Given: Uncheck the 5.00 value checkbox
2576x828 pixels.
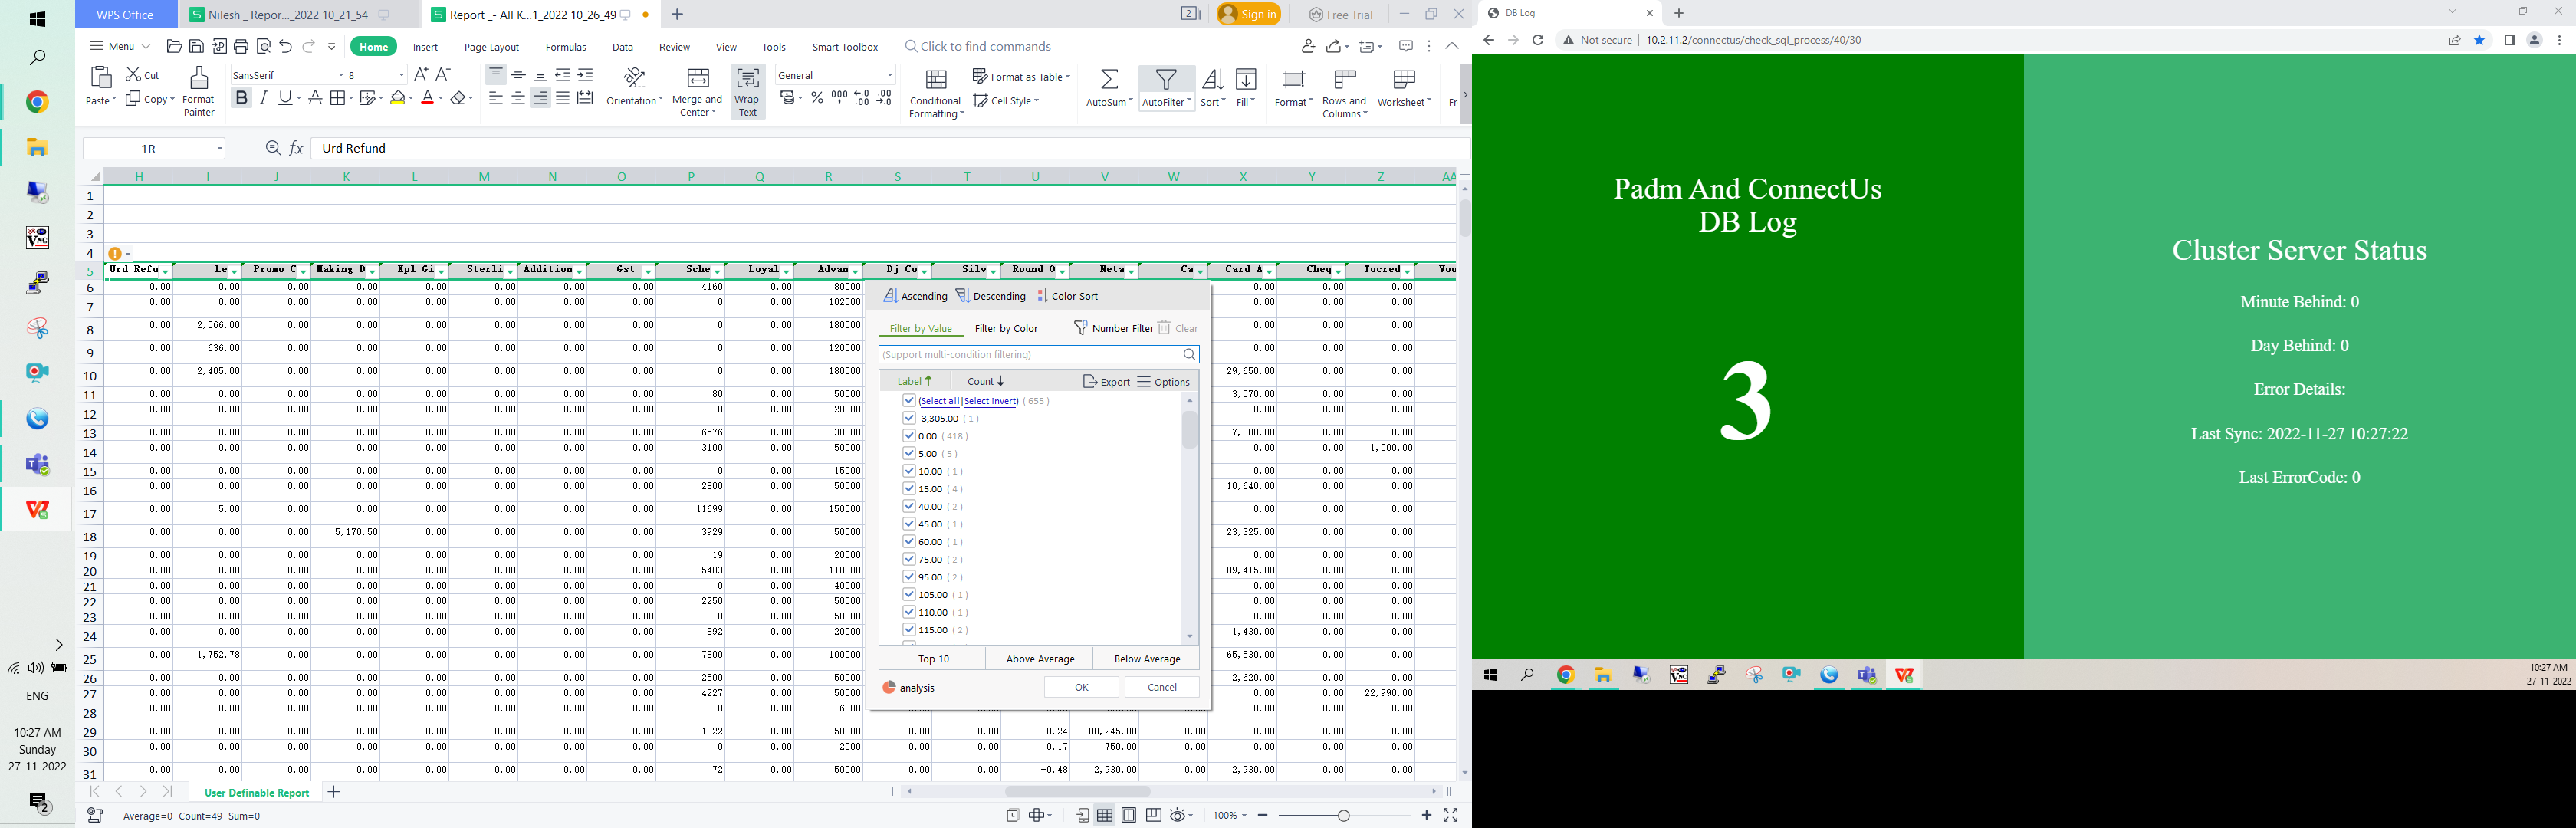Looking at the screenshot, I should (x=909, y=453).
